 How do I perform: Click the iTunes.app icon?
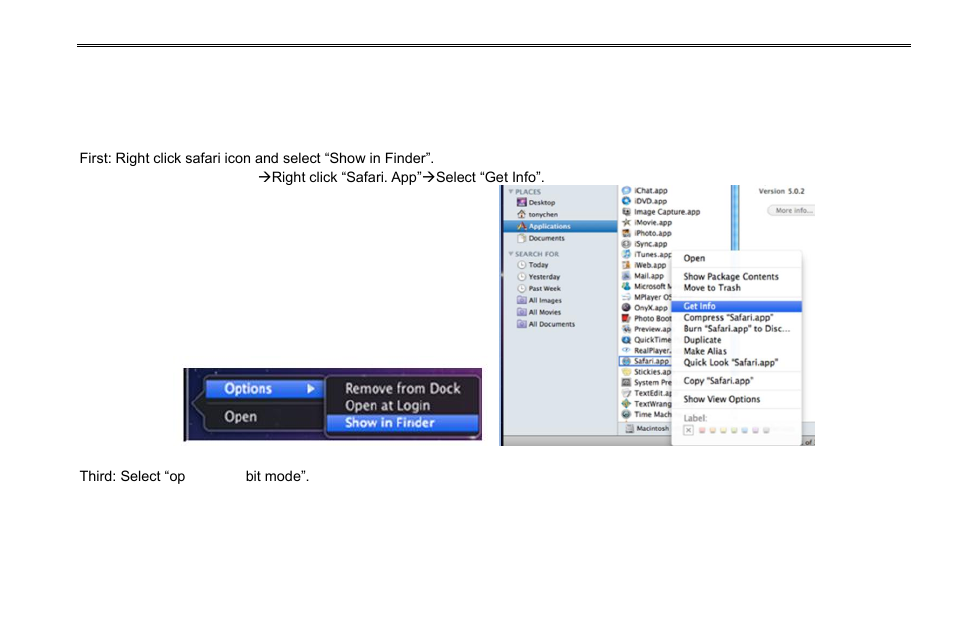pyautogui.click(x=626, y=254)
